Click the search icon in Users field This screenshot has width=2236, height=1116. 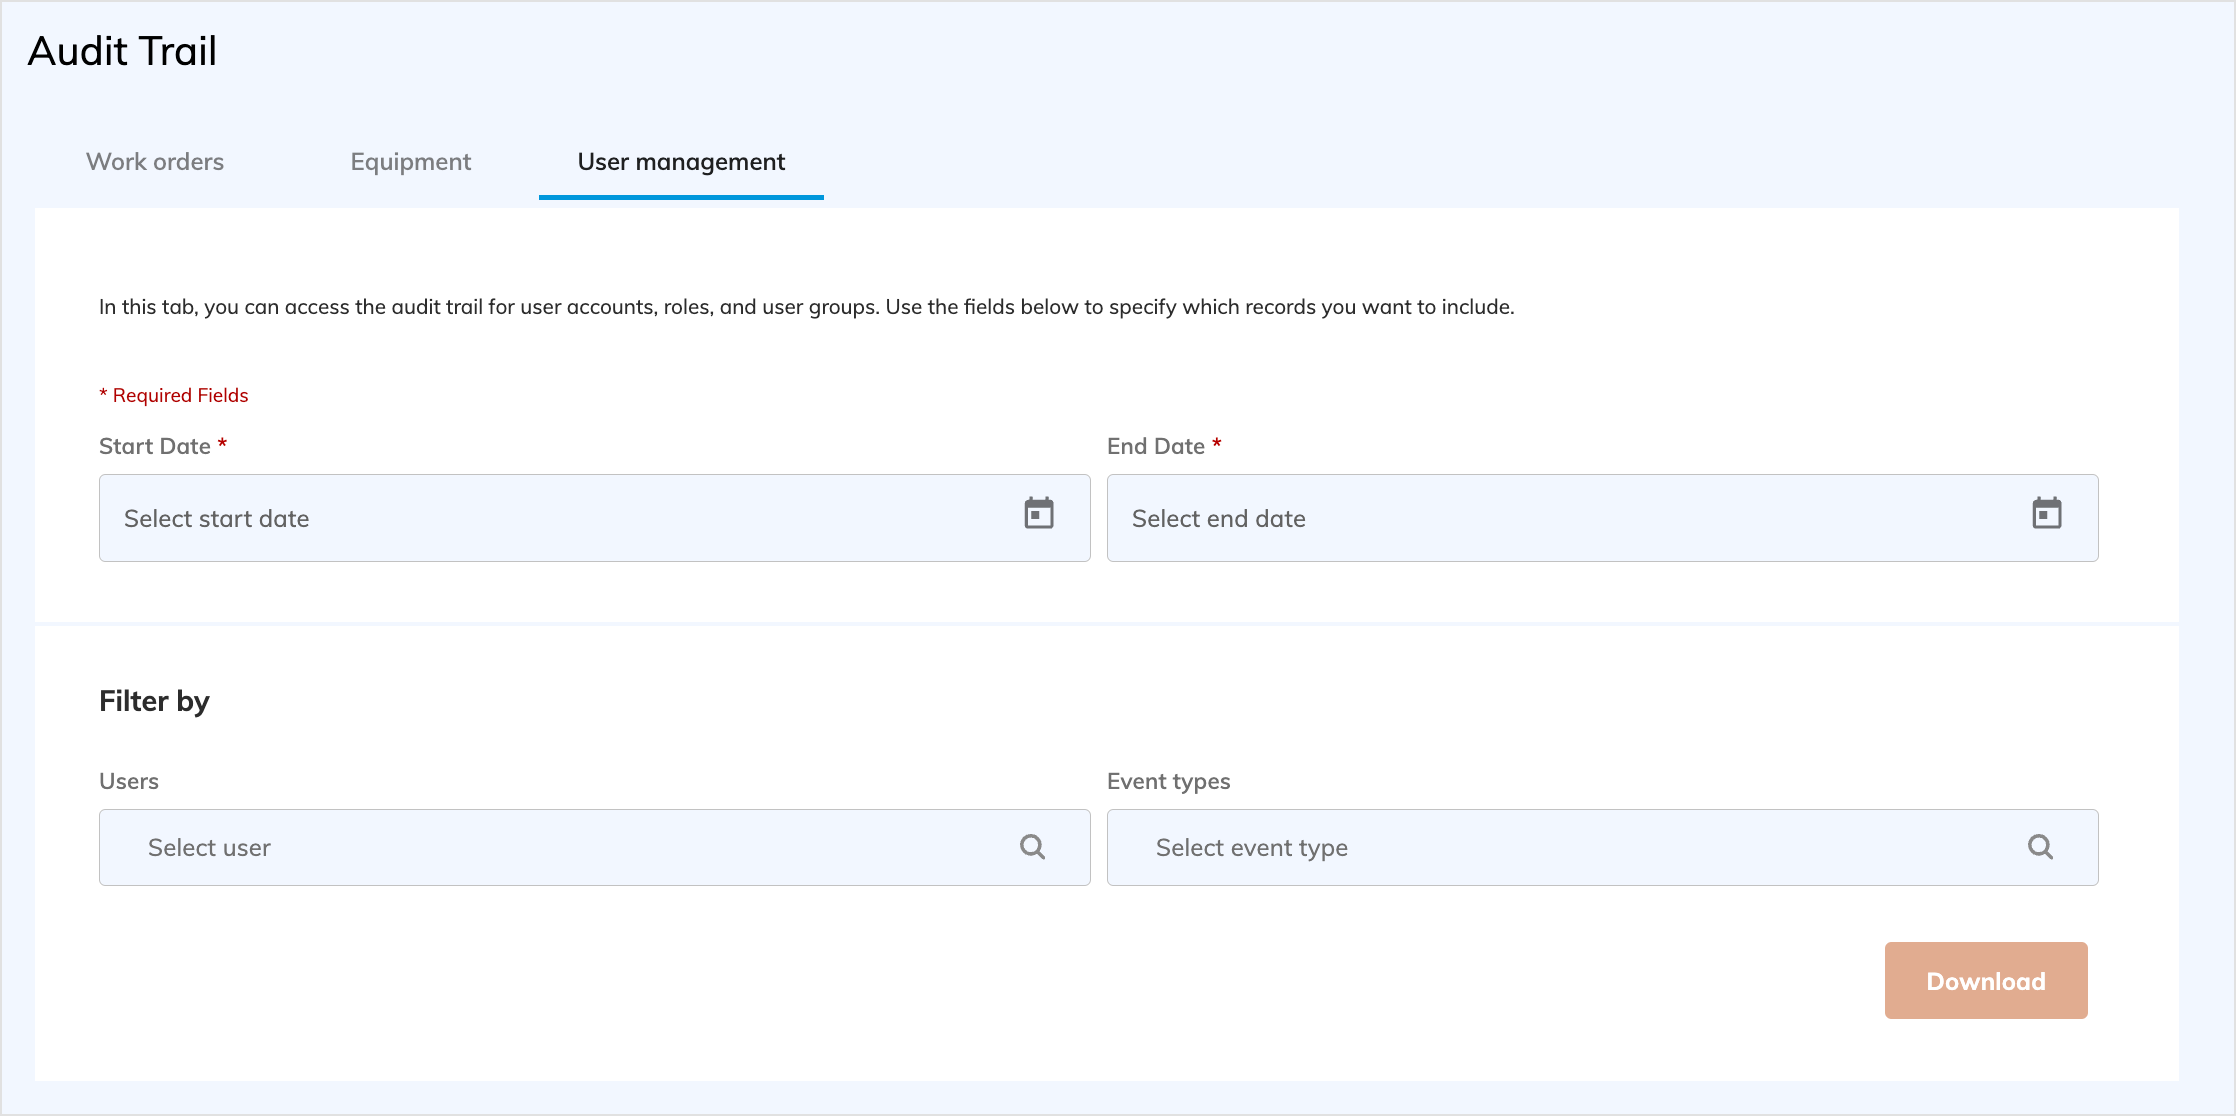1032,847
